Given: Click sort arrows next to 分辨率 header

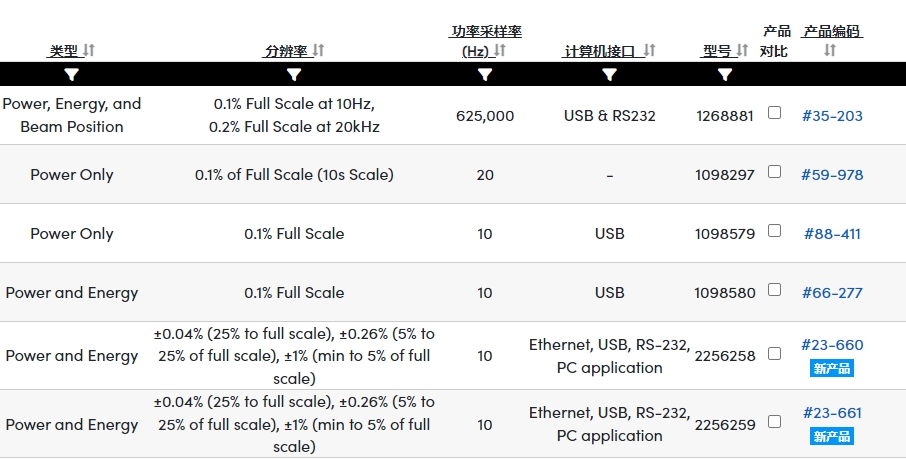Looking at the screenshot, I should click(318, 50).
